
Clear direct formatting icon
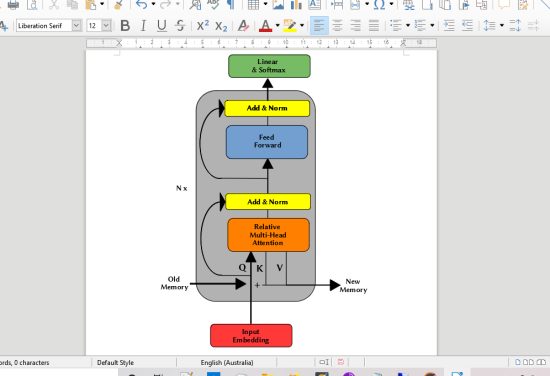click(243, 26)
